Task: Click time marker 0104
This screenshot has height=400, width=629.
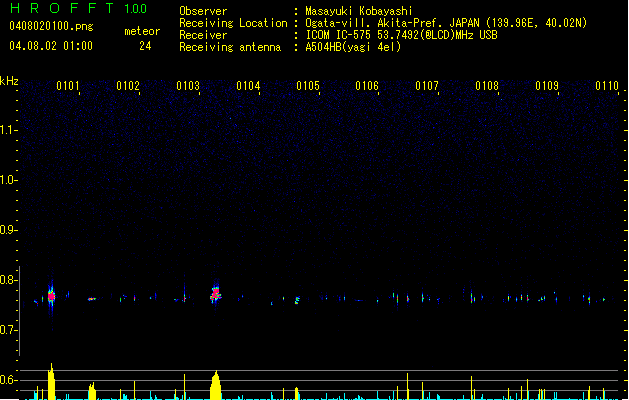Action: (248, 86)
